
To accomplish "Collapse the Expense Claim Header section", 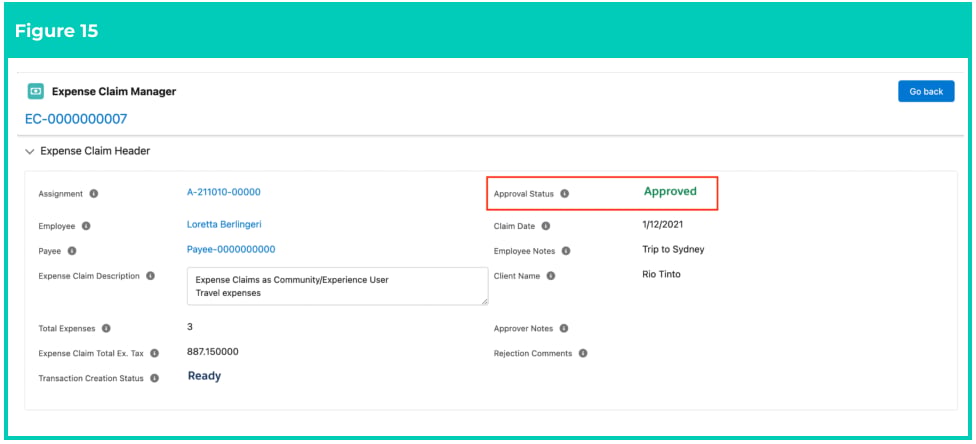I will 30,151.
